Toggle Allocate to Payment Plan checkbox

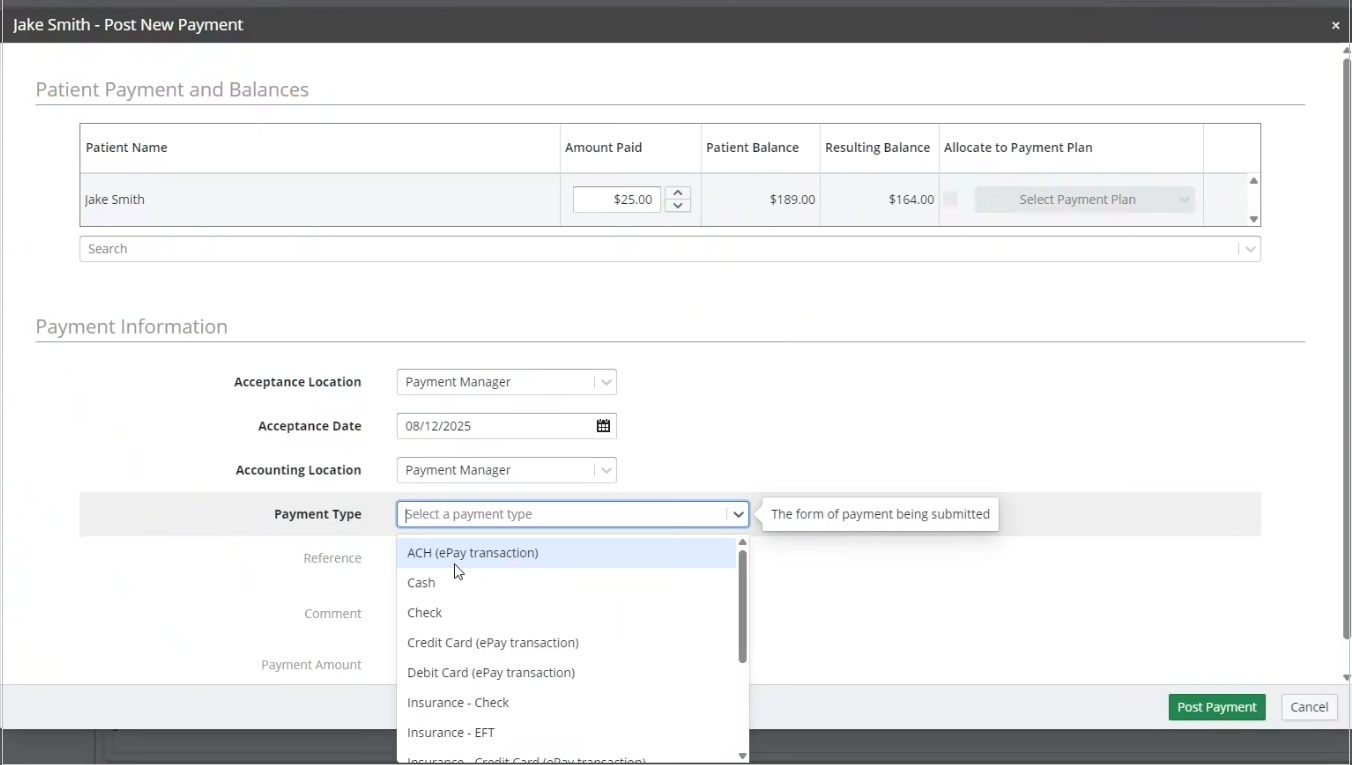tap(951, 199)
